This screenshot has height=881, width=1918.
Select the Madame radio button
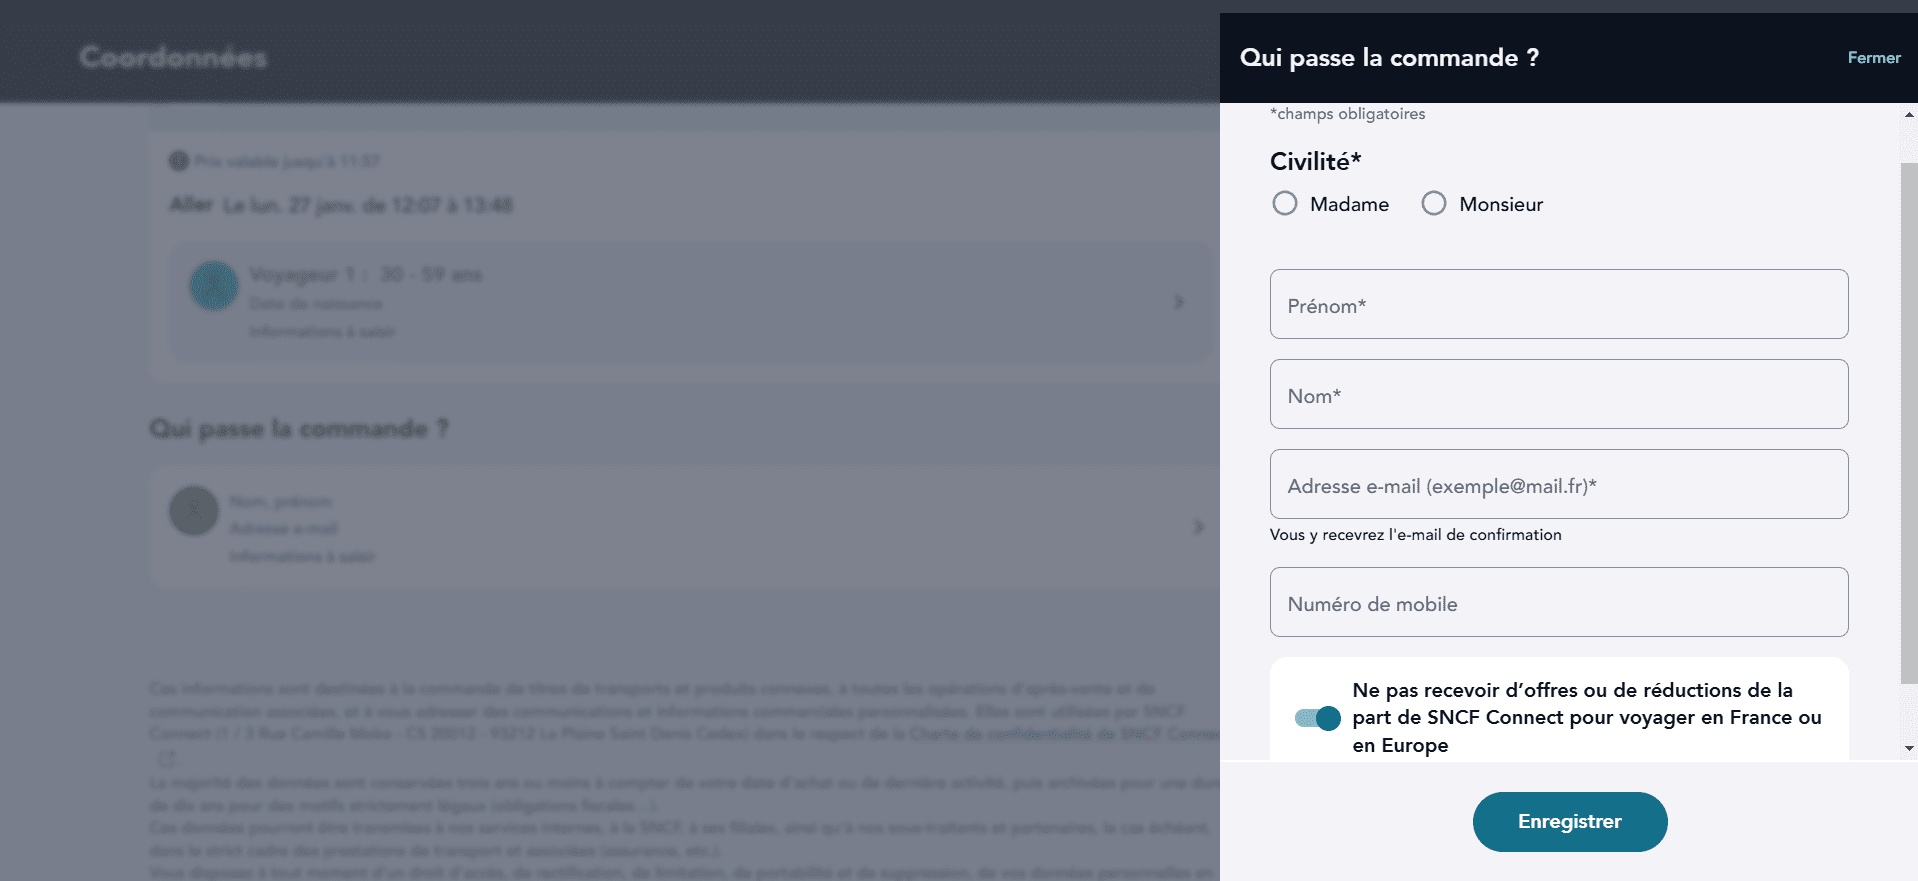click(1285, 204)
